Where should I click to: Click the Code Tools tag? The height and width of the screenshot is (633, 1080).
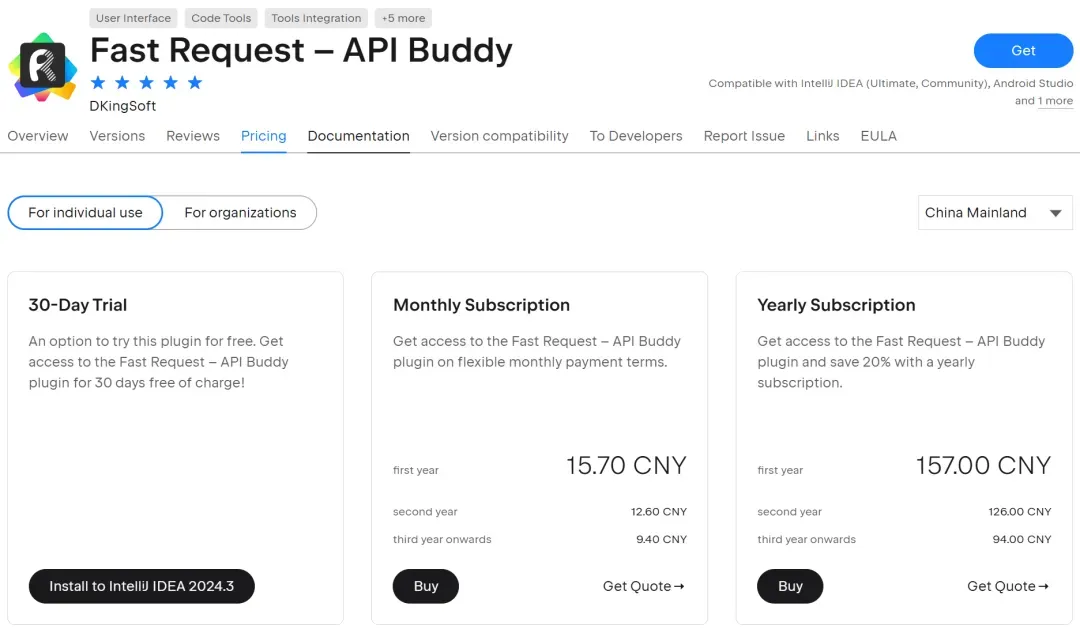(221, 18)
